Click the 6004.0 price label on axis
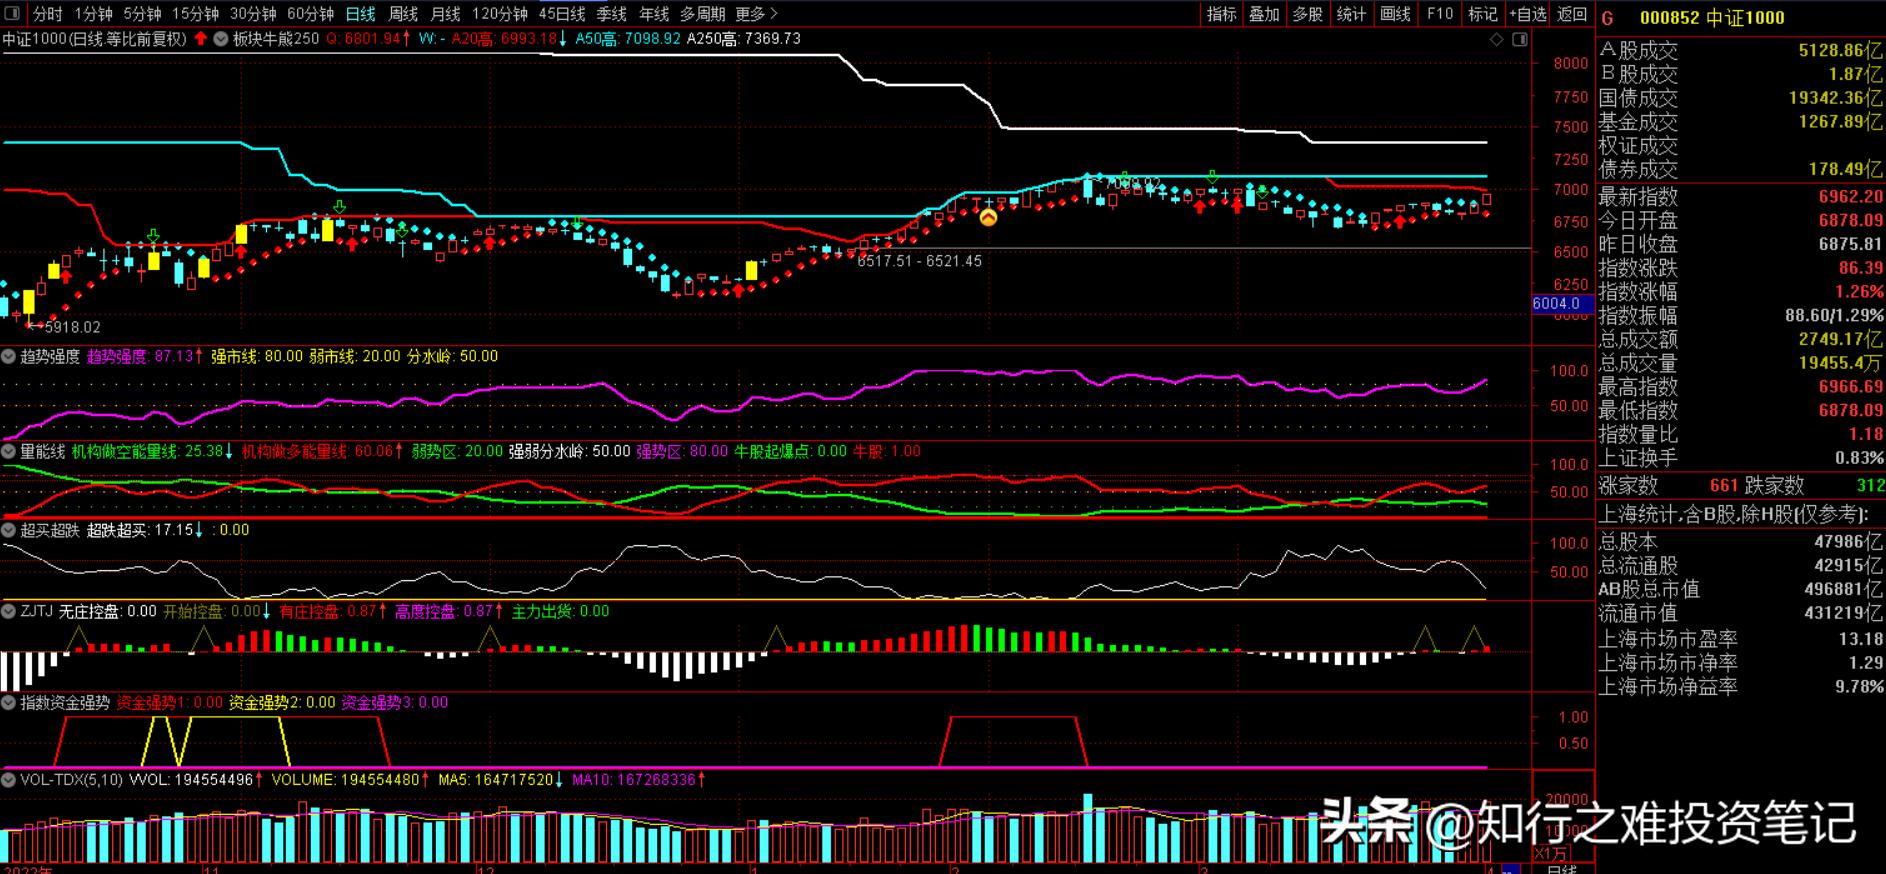The height and width of the screenshot is (874, 1886). click(1556, 304)
